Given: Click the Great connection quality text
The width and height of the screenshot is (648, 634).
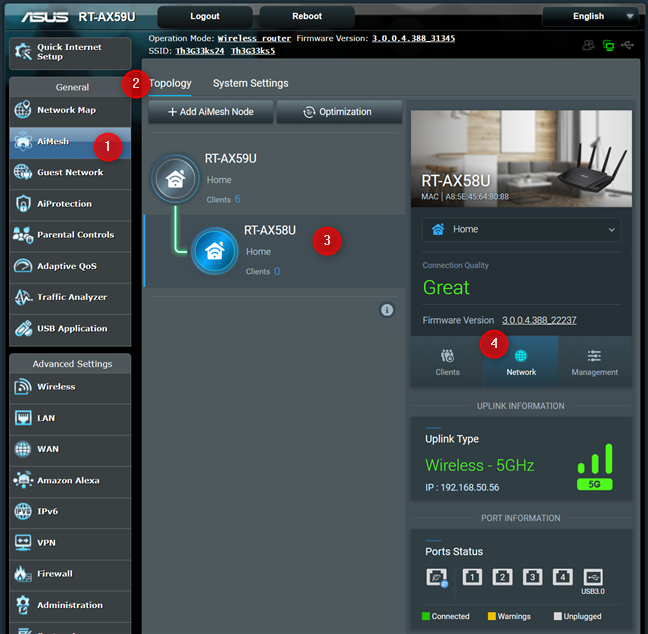Looking at the screenshot, I should coord(446,288).
